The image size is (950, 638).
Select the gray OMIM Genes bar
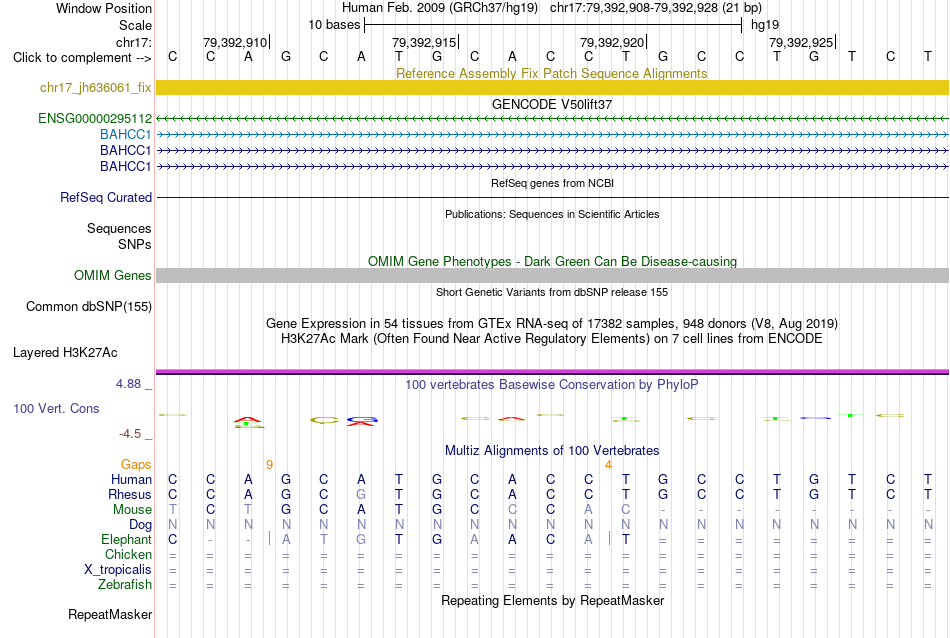552,276
